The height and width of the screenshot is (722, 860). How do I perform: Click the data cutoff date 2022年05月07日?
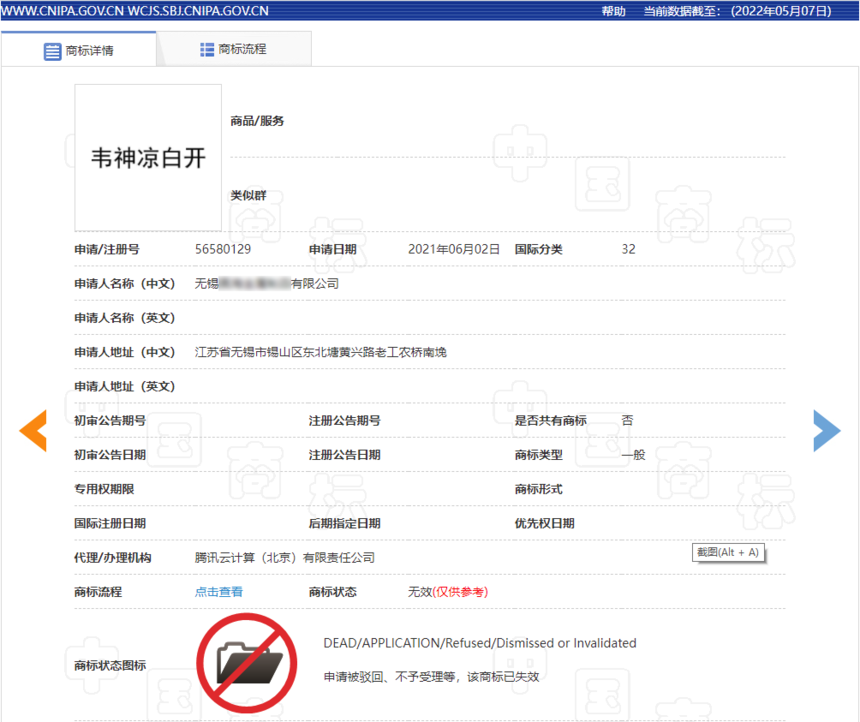pyautogui.click(x=781, y=11)
